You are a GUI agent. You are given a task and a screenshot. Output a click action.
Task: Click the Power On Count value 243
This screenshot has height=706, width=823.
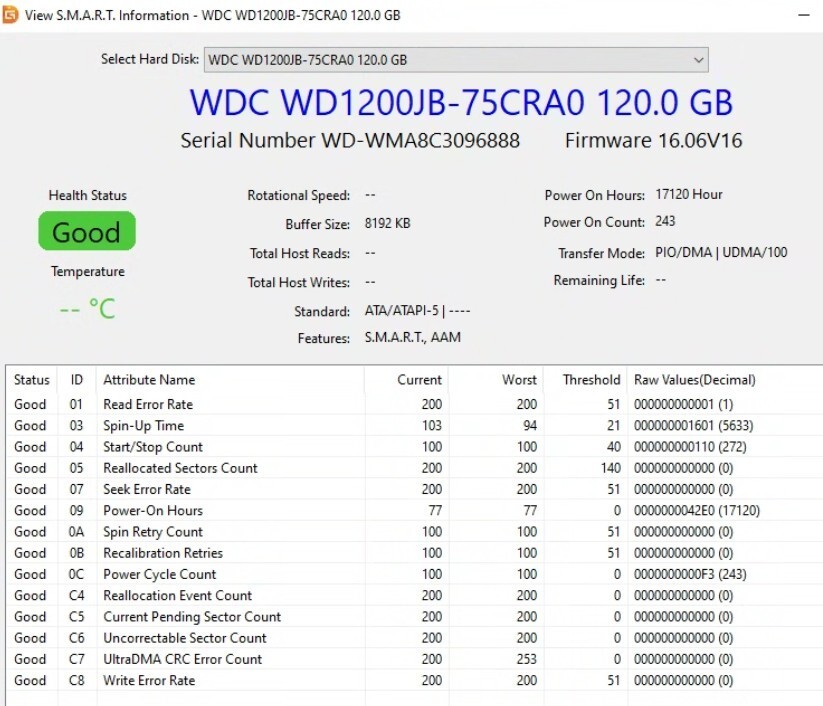[665, 221]
